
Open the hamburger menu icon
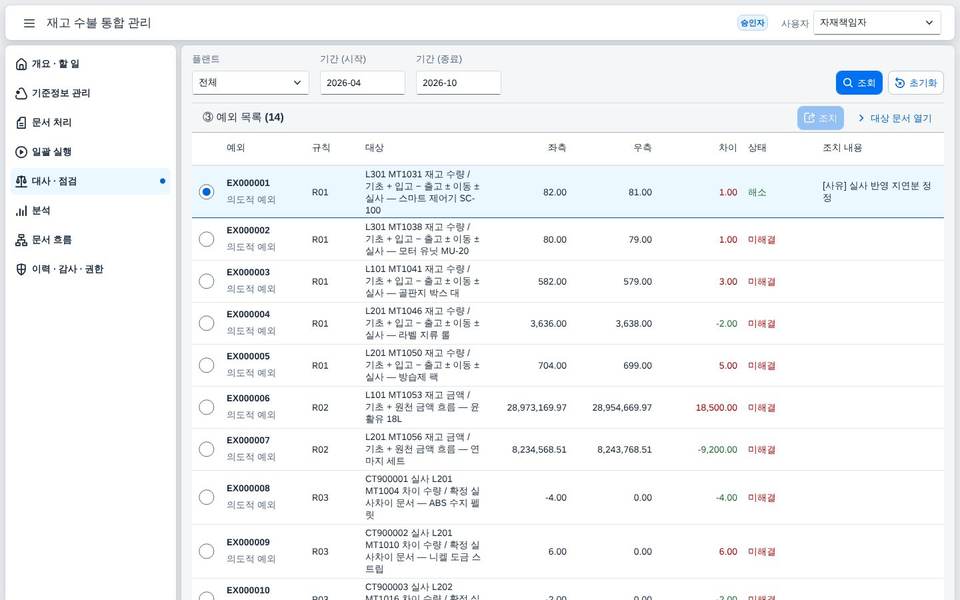29,23
